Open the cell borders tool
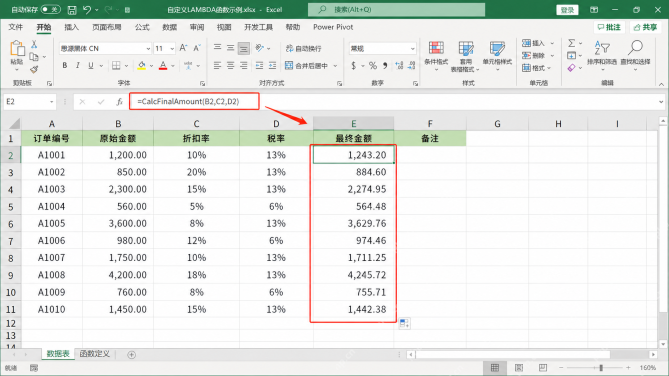This screenshot has width=669, height=376. pyautogui.click(x=116, y=66)
